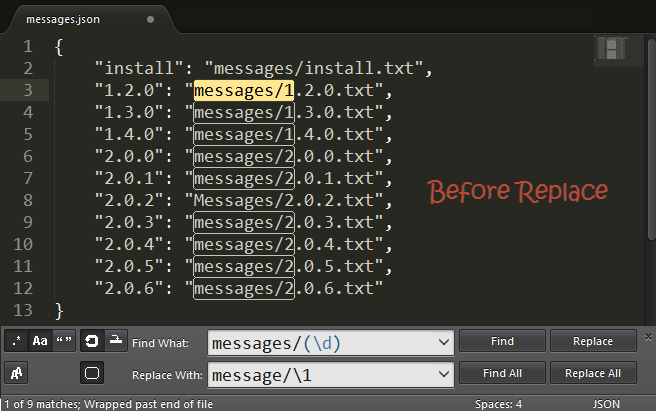Click closing brace on line 13
Screen dimensions: 656x411
point(59,311)
